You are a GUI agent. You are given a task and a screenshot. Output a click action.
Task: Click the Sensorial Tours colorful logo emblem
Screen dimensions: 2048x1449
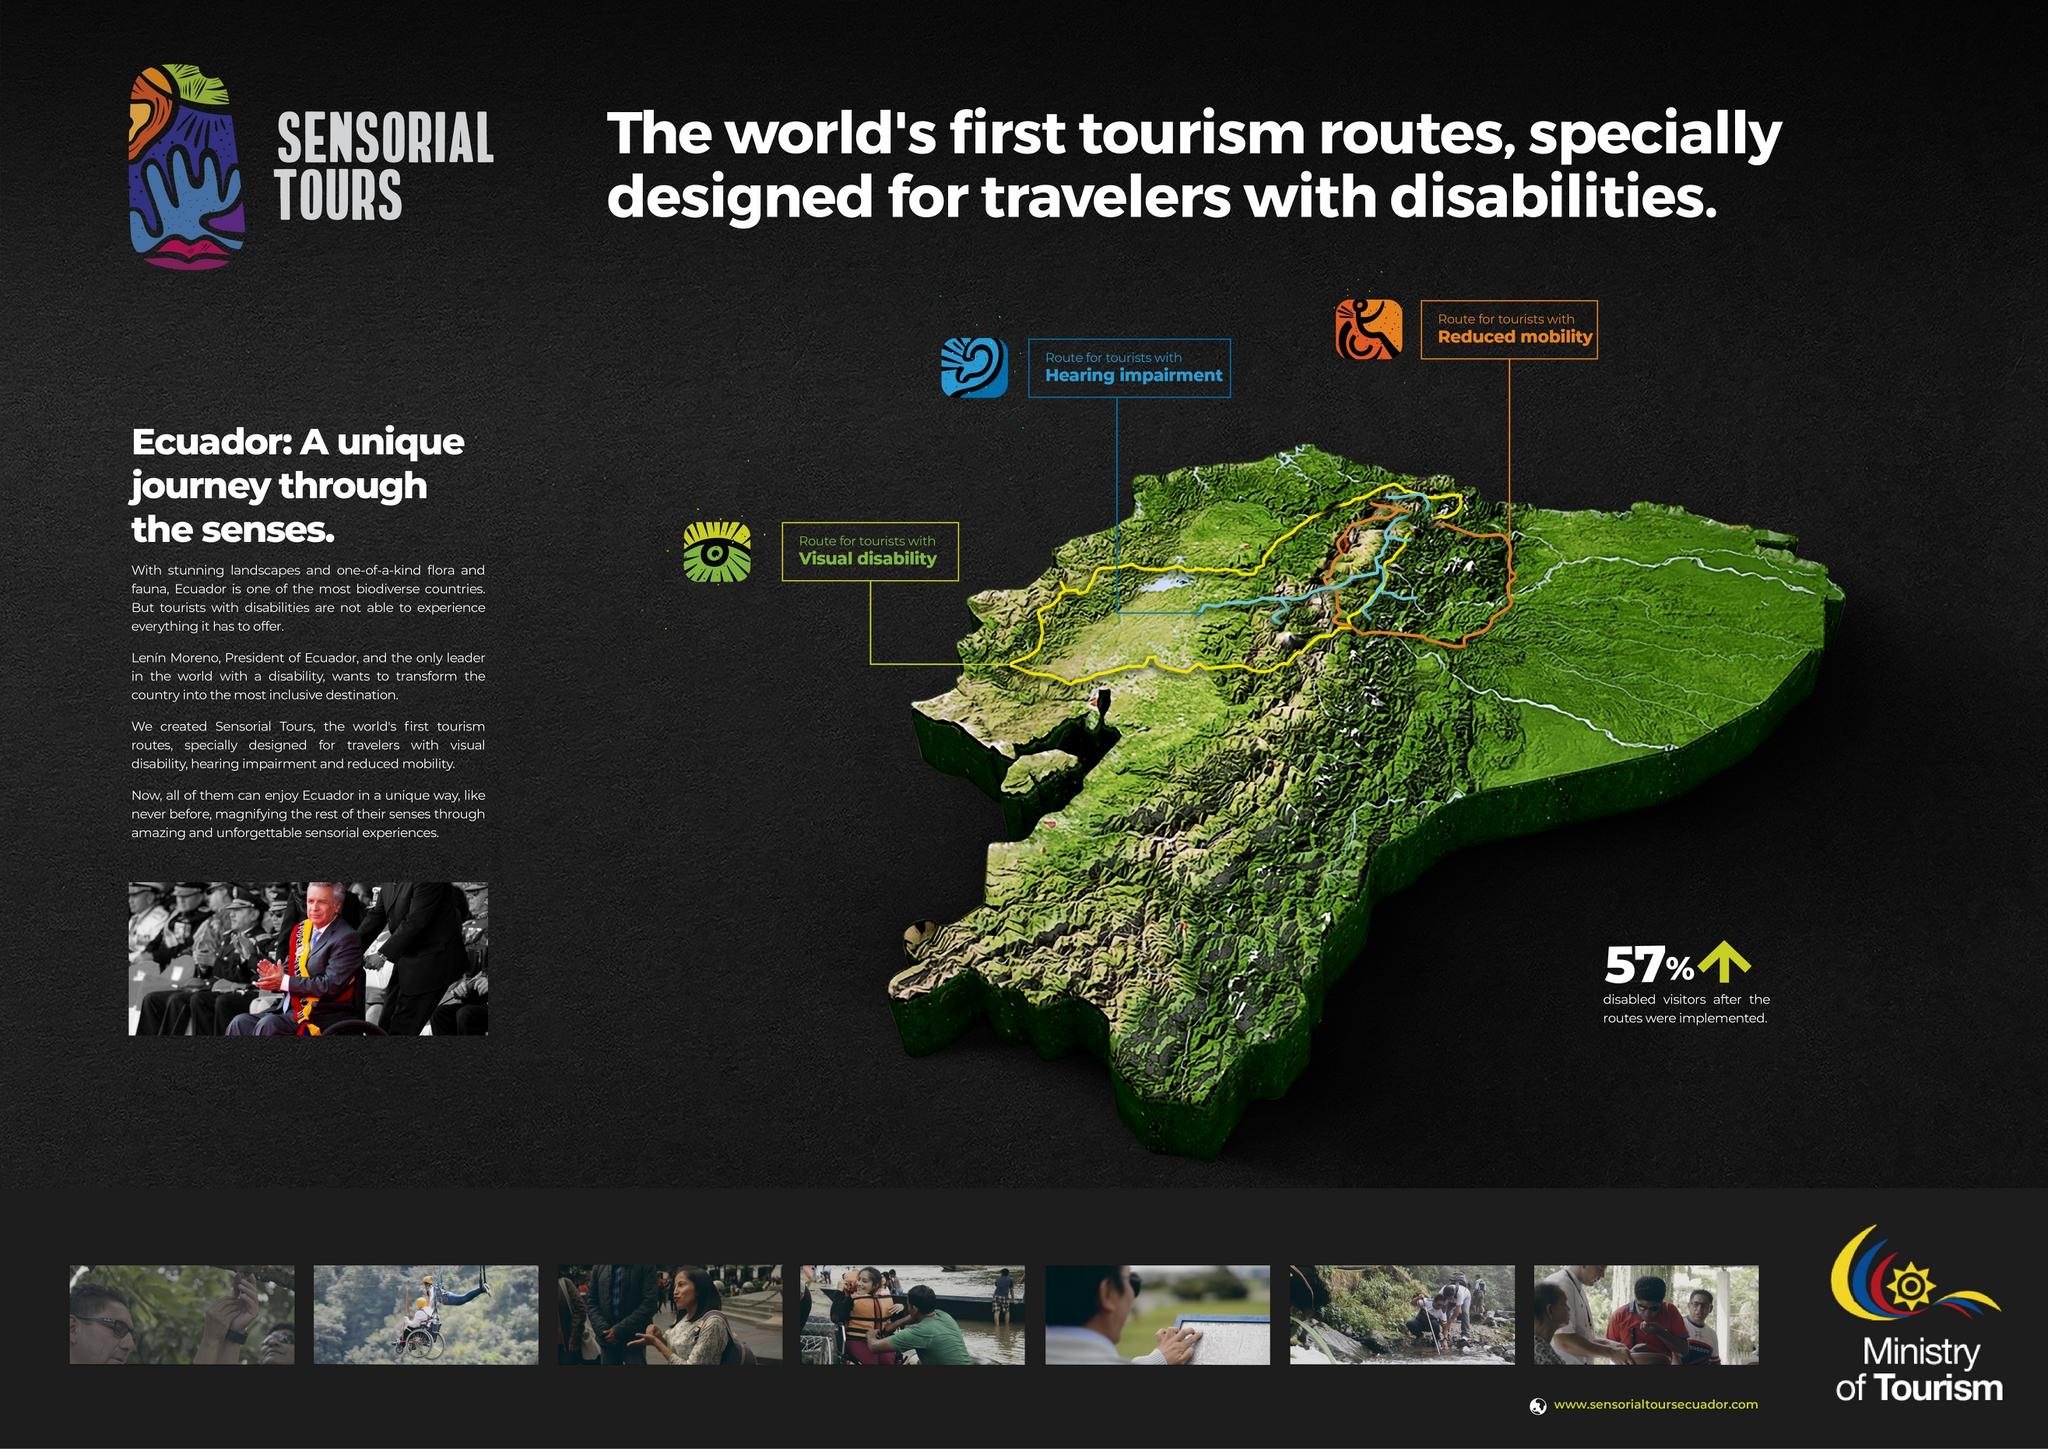187,167
